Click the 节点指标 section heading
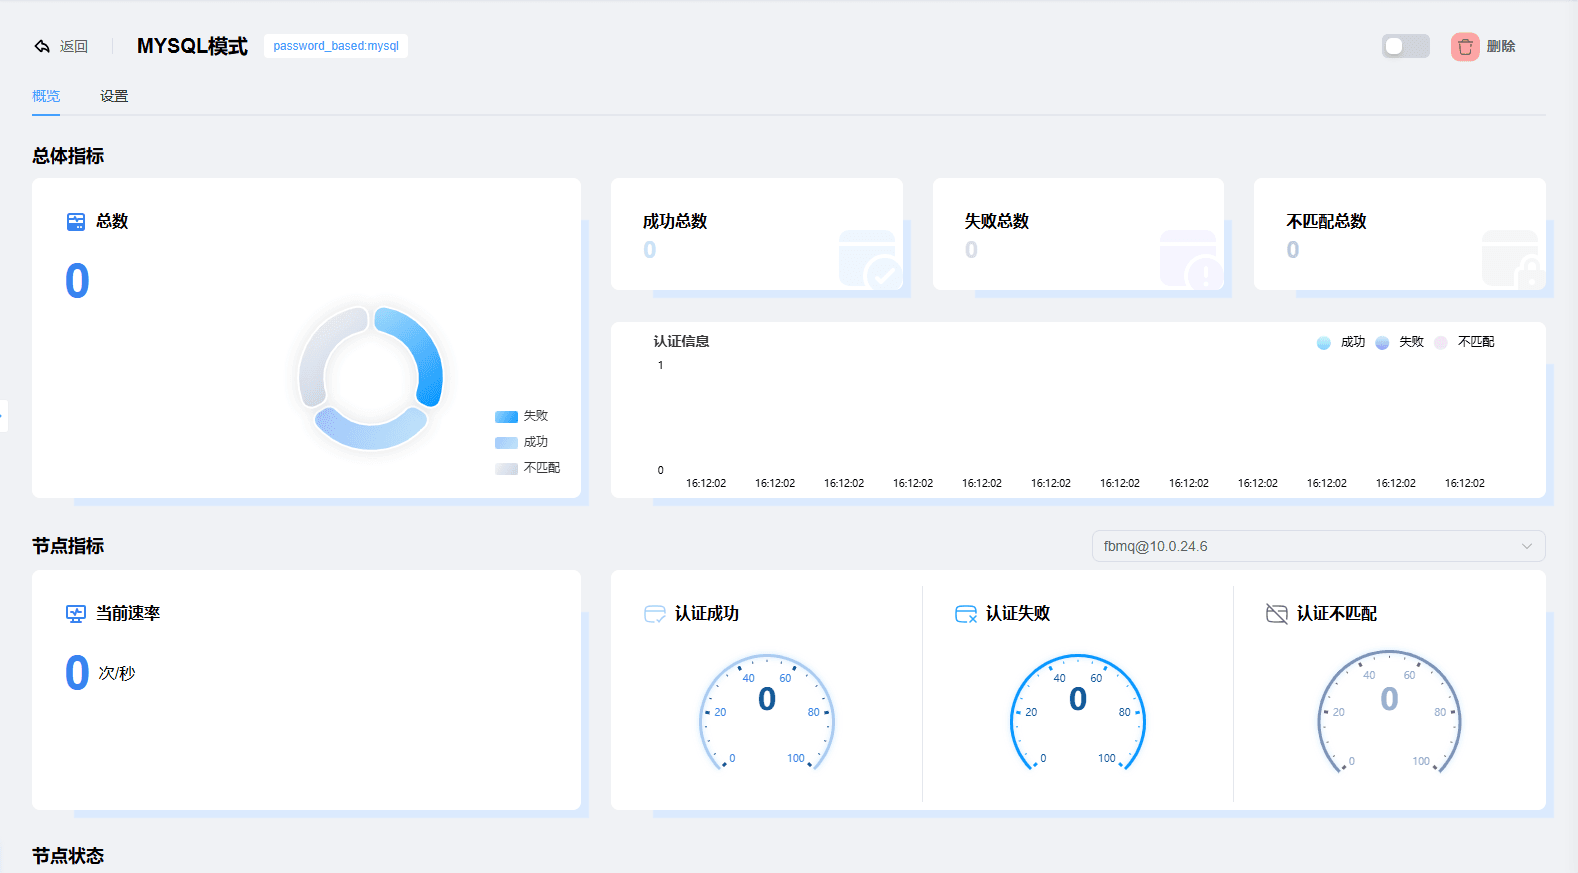Screen dimensions: 1578x873 68,546
